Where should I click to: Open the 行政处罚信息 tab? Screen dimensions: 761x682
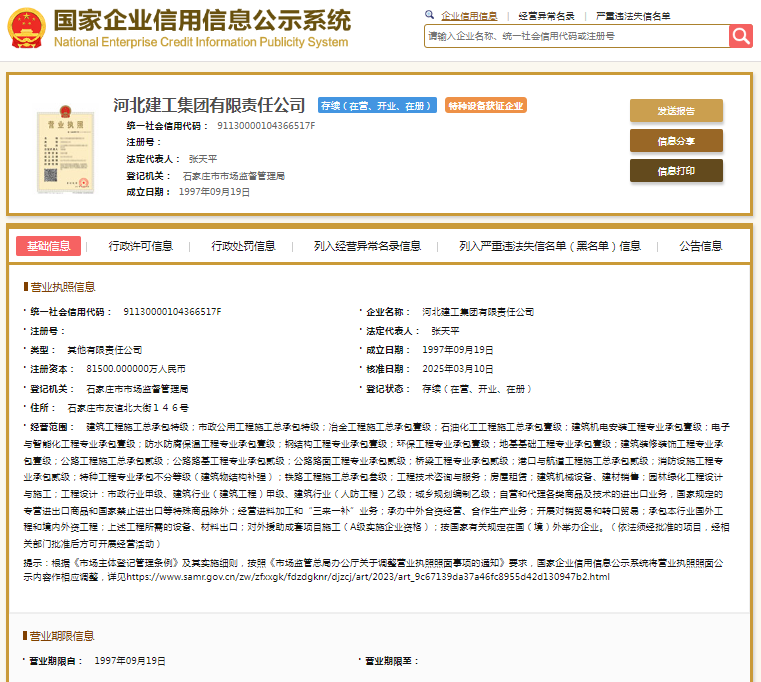[243, 246]
